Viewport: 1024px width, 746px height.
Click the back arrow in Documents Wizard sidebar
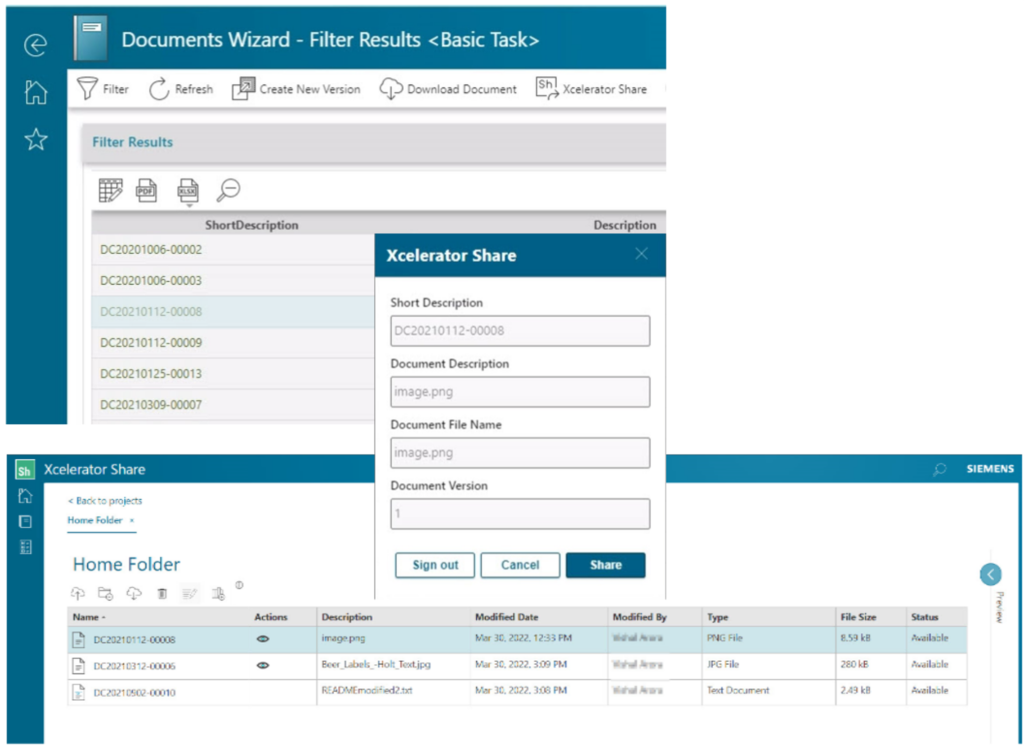click(35, 44)
